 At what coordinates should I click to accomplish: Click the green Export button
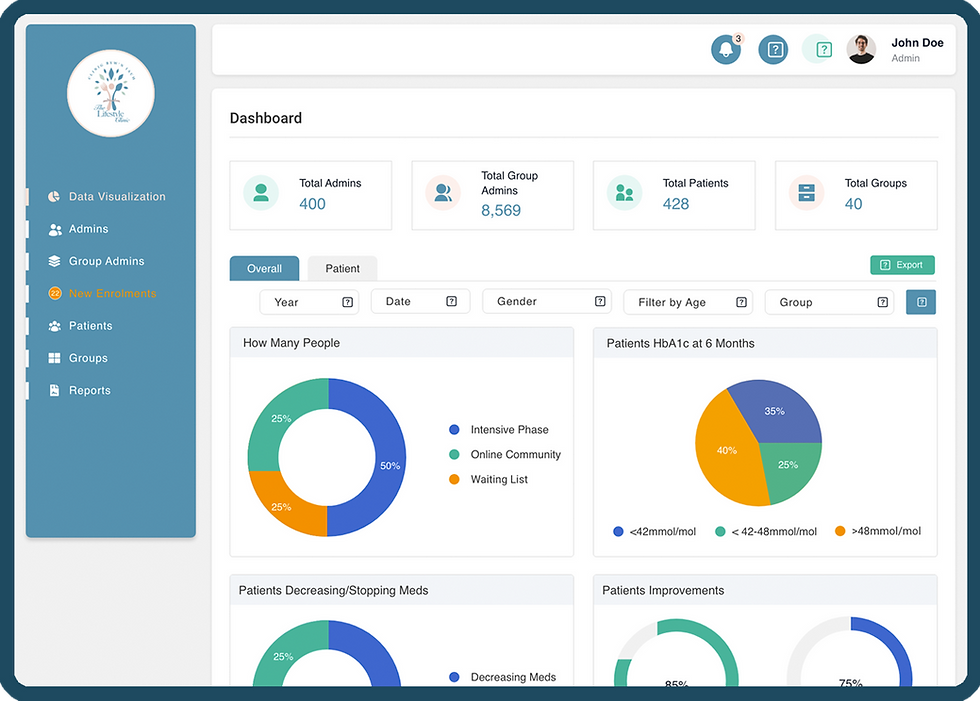coord(902,265)
